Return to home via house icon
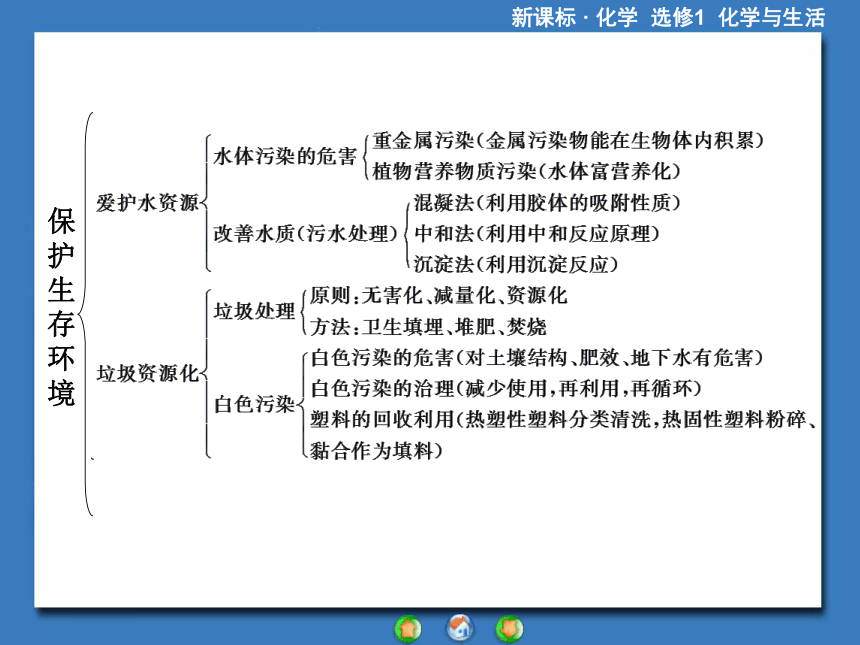This screenshot has height=645, width=860. (x=460, y=628)
